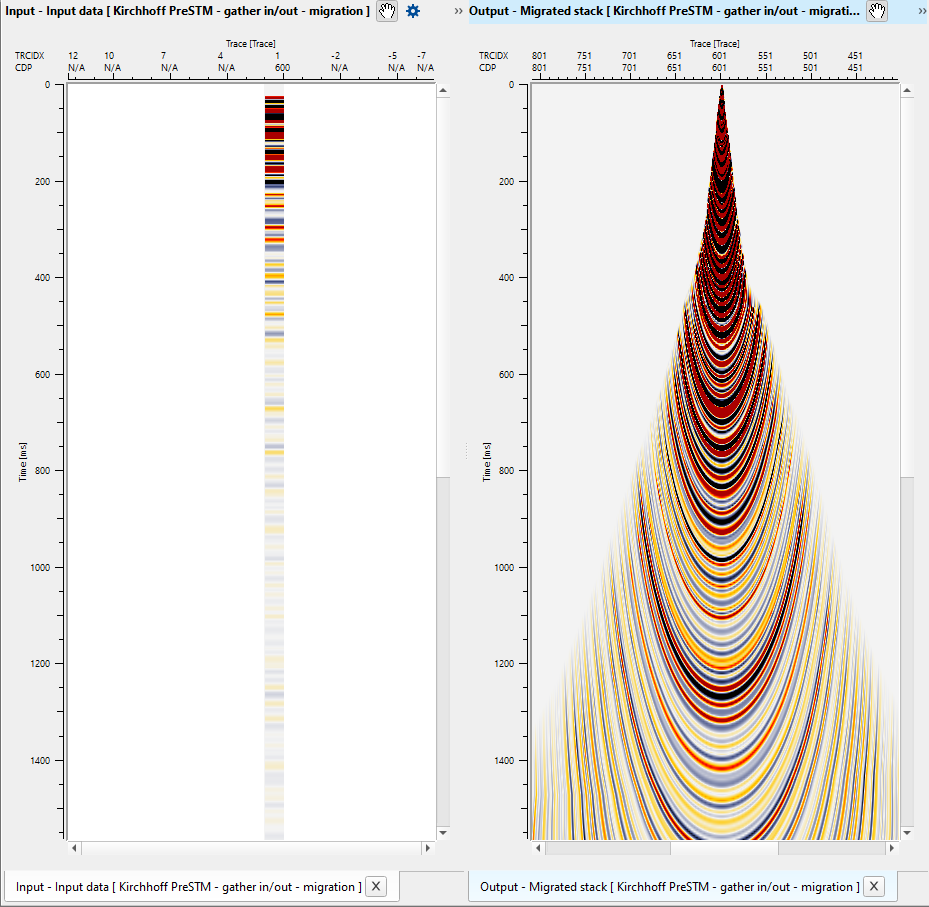Screen dimensions: 929x907
Task: Click 1400 time tick in Output panel
Action: coord(504,760)
